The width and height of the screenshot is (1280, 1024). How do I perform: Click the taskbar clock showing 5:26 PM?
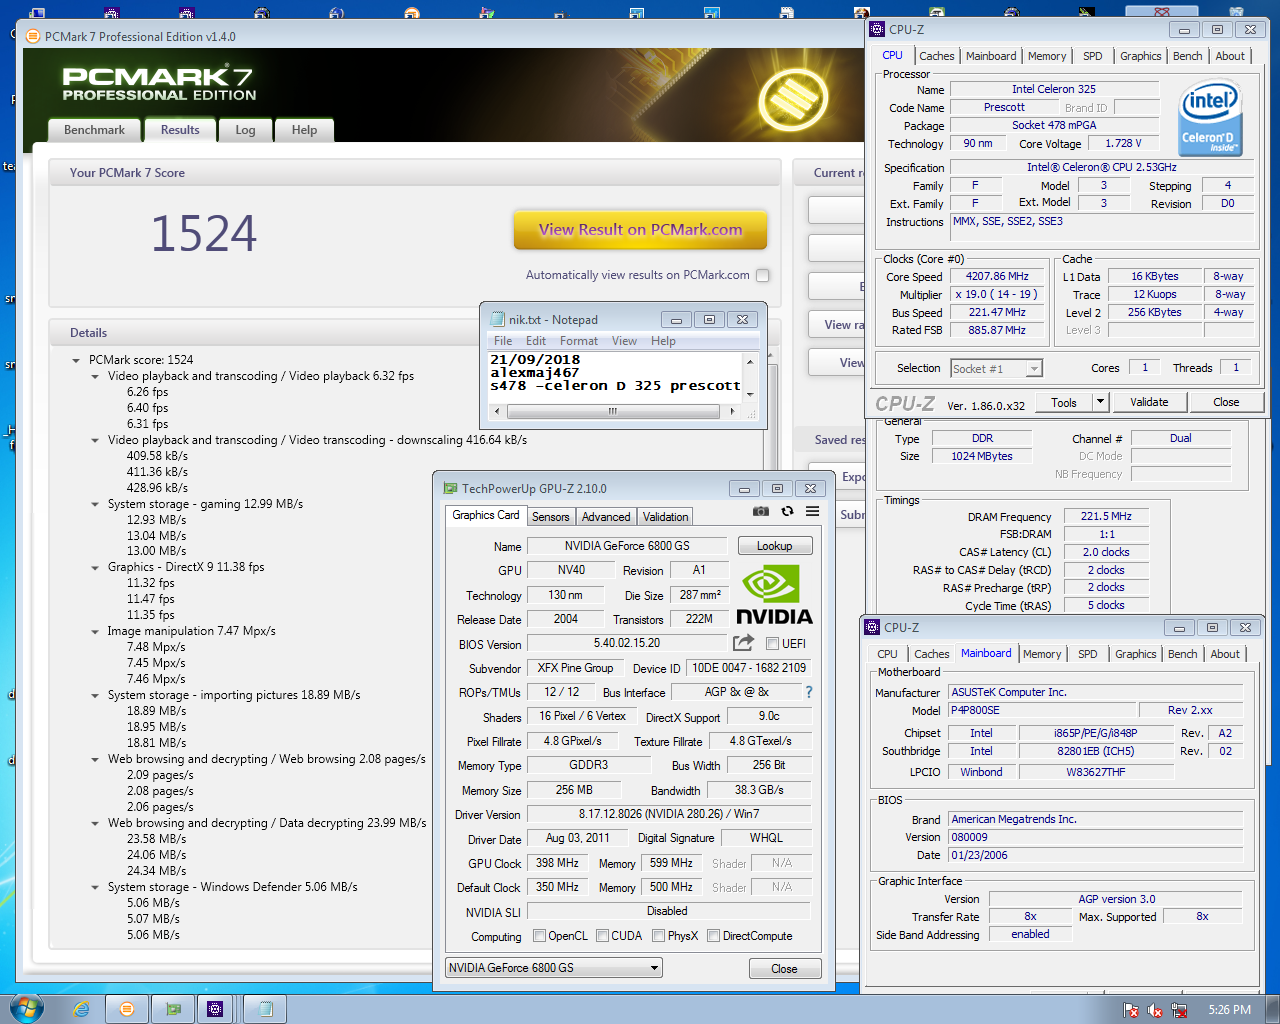[x=1229, y=1010]
